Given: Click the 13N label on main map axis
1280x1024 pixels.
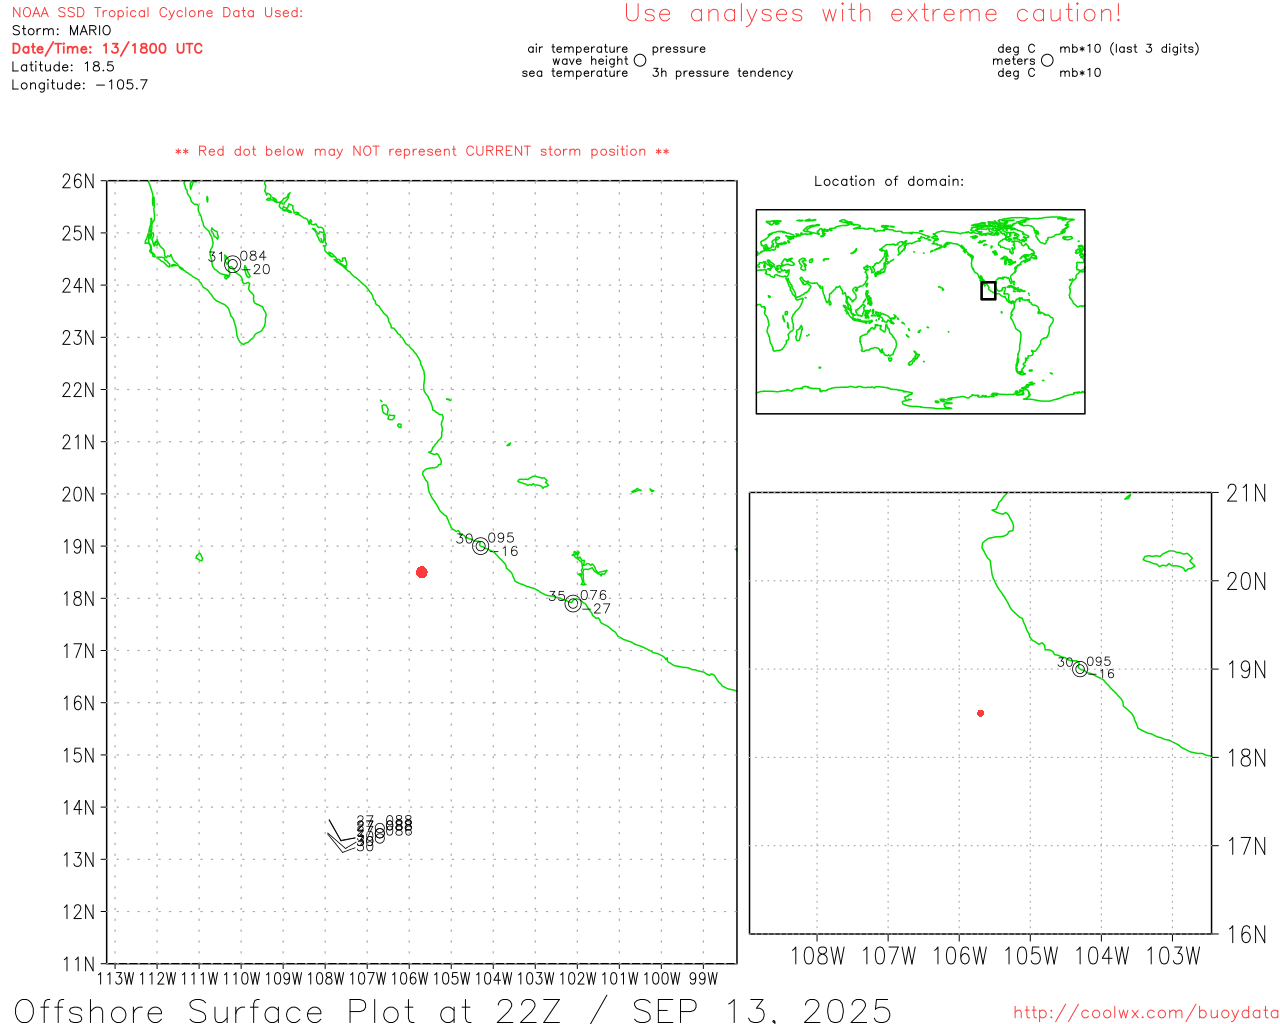Looking at the screenshot, I should [x=78, y=860].
